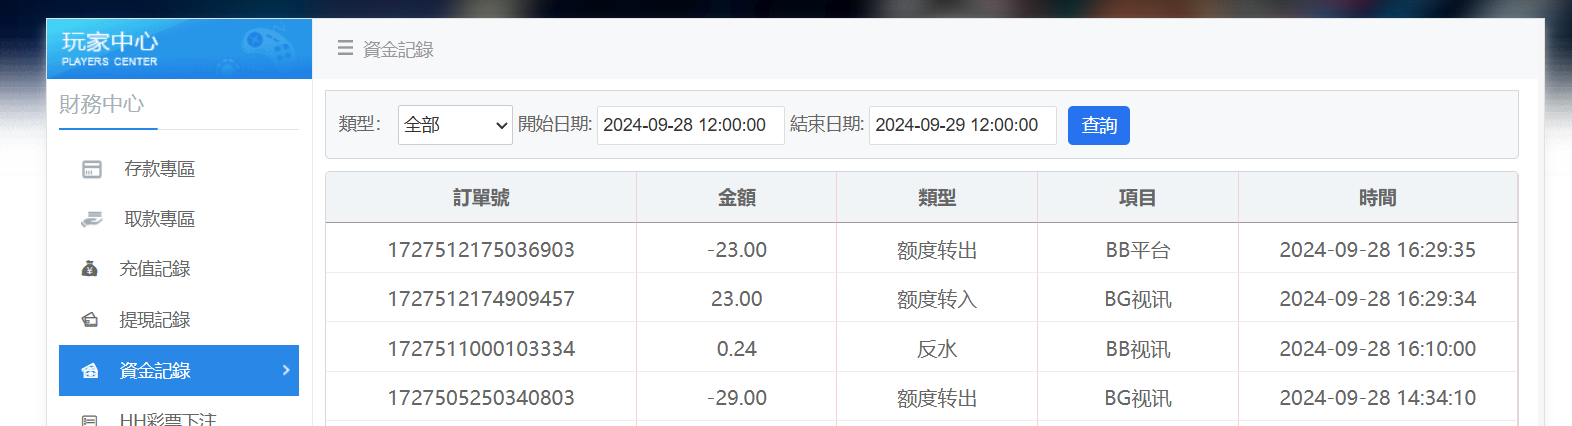Click the -23.00 amount cell
The image size is (1572, 426).
737,250
